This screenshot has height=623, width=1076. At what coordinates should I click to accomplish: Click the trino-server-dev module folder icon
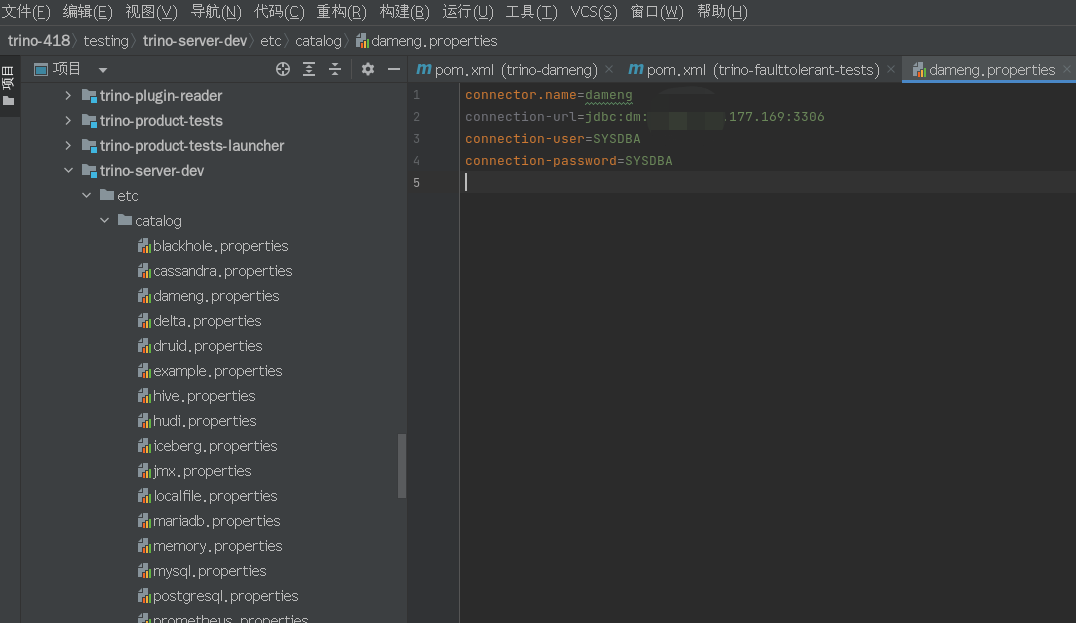click(89, 171)
